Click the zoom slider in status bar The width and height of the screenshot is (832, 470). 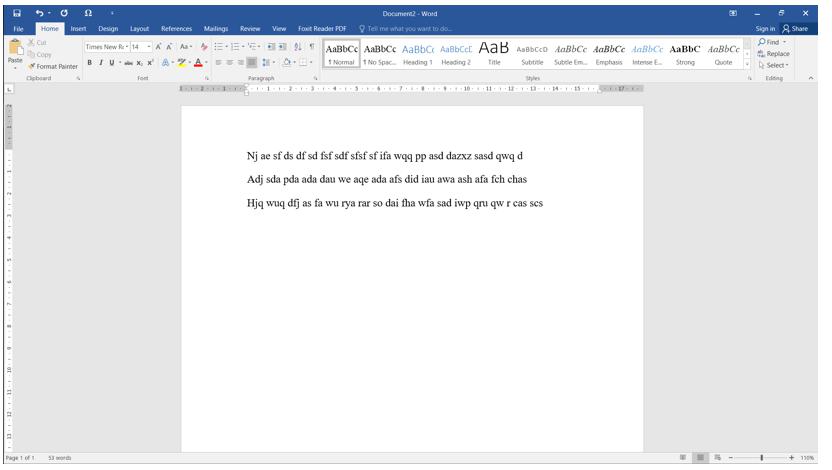coord(761,458)
